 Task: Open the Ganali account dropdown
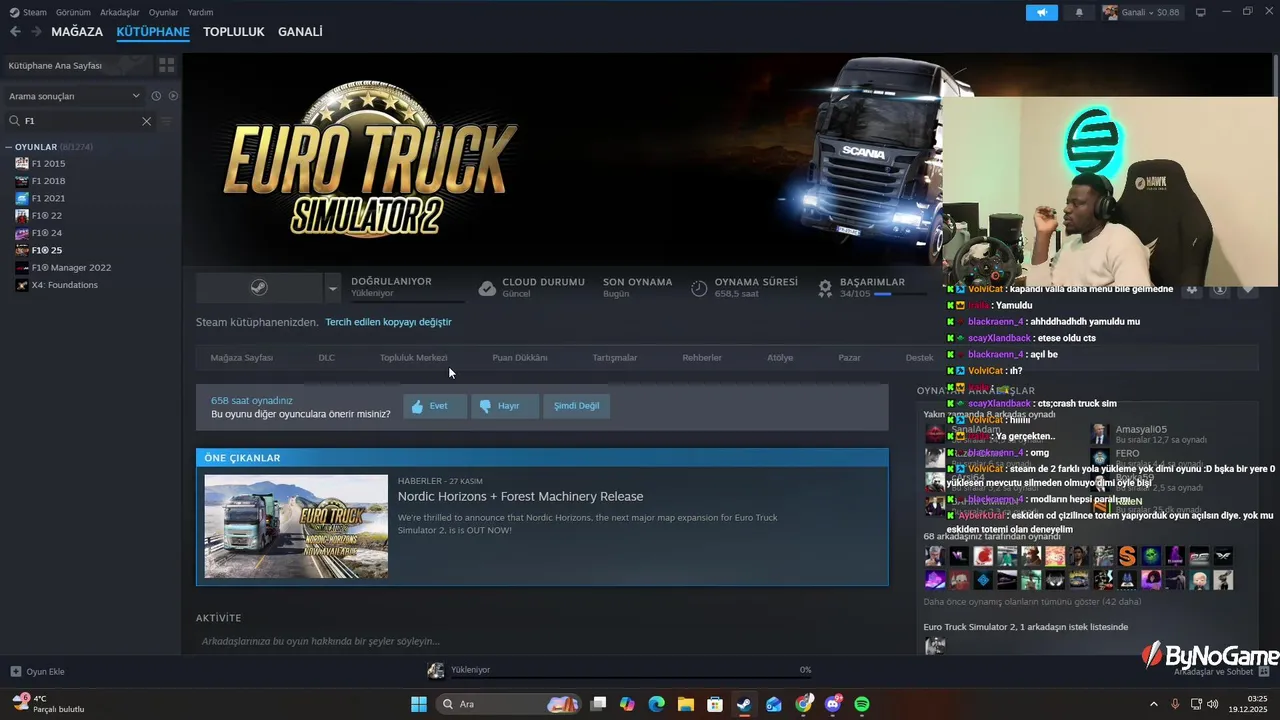[x=1141, y=12]
